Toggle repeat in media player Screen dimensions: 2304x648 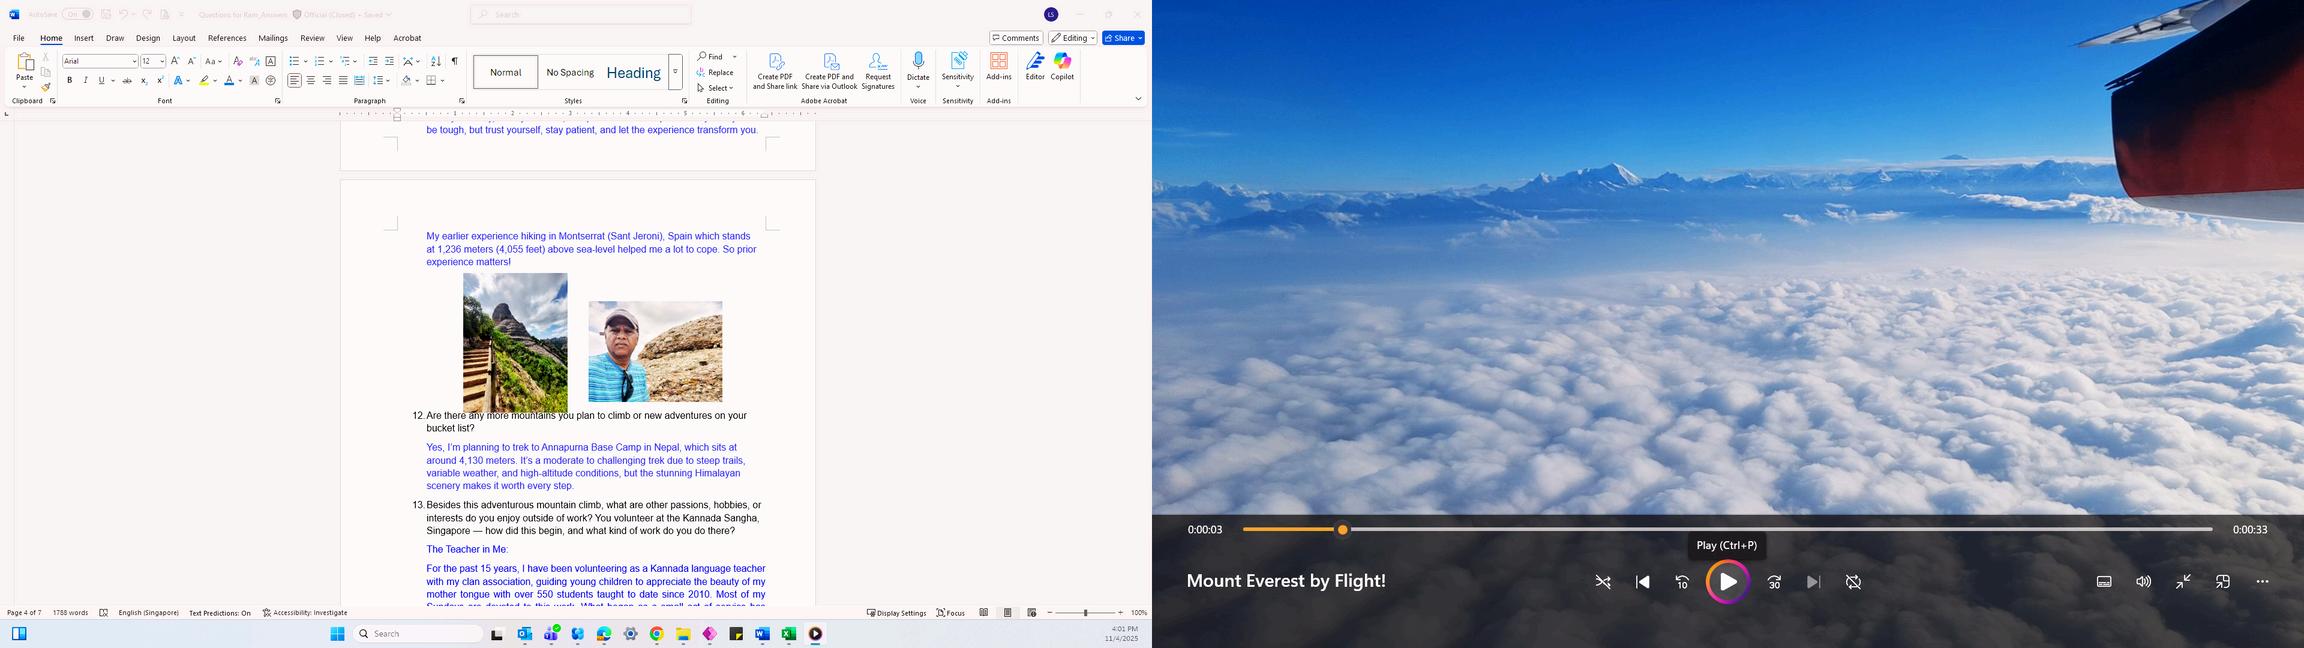pyautogui.click(x=1853, y=582)
